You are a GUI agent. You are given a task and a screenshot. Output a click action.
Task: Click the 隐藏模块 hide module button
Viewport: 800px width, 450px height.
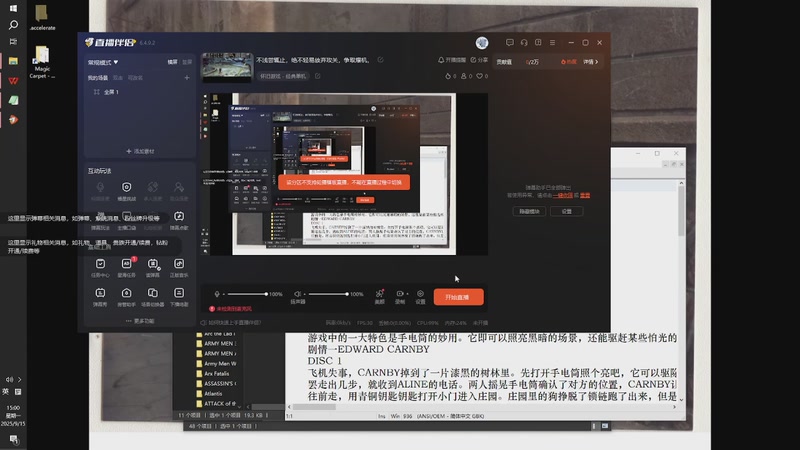(x=529, y=211)
